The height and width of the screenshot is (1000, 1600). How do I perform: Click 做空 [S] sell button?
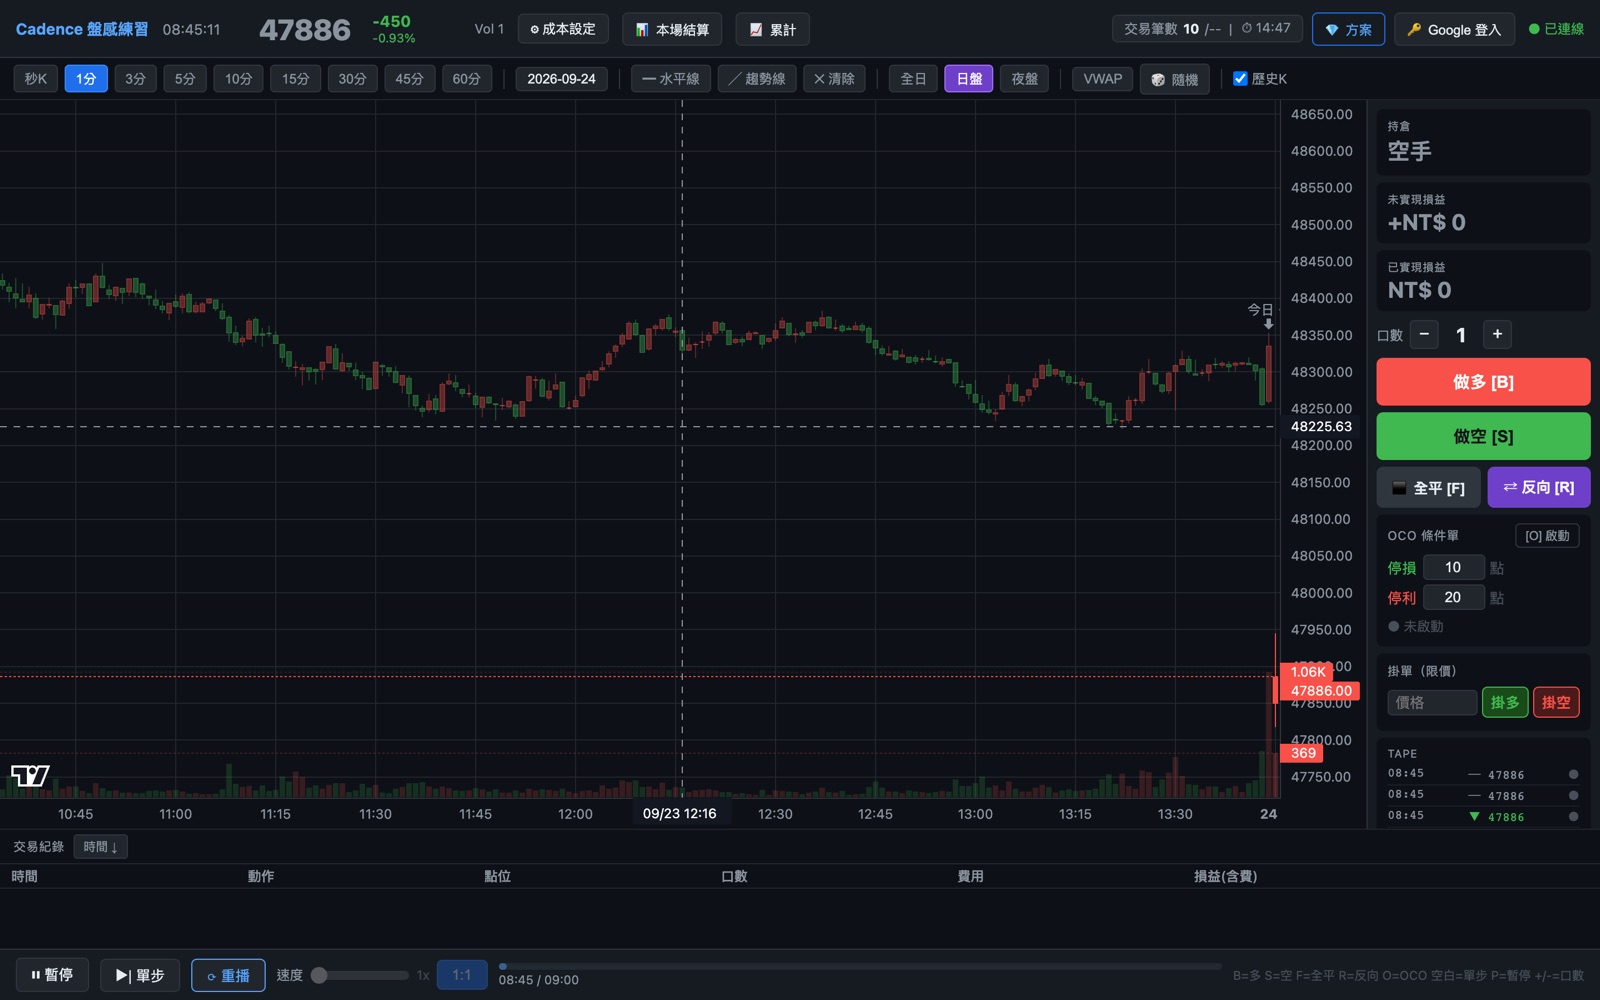tap(1483, 436)
